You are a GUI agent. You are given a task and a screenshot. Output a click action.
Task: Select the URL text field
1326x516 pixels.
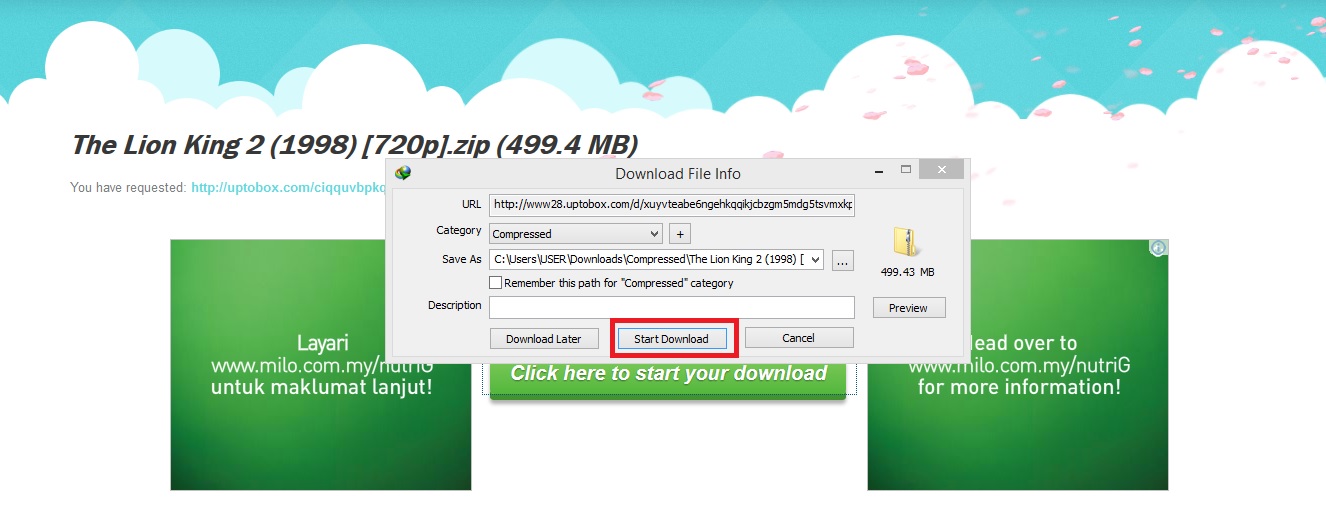click(x=672, y=204)
